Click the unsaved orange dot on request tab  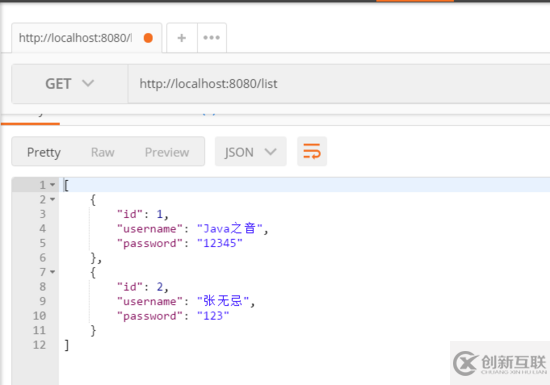tap(148, 38)
